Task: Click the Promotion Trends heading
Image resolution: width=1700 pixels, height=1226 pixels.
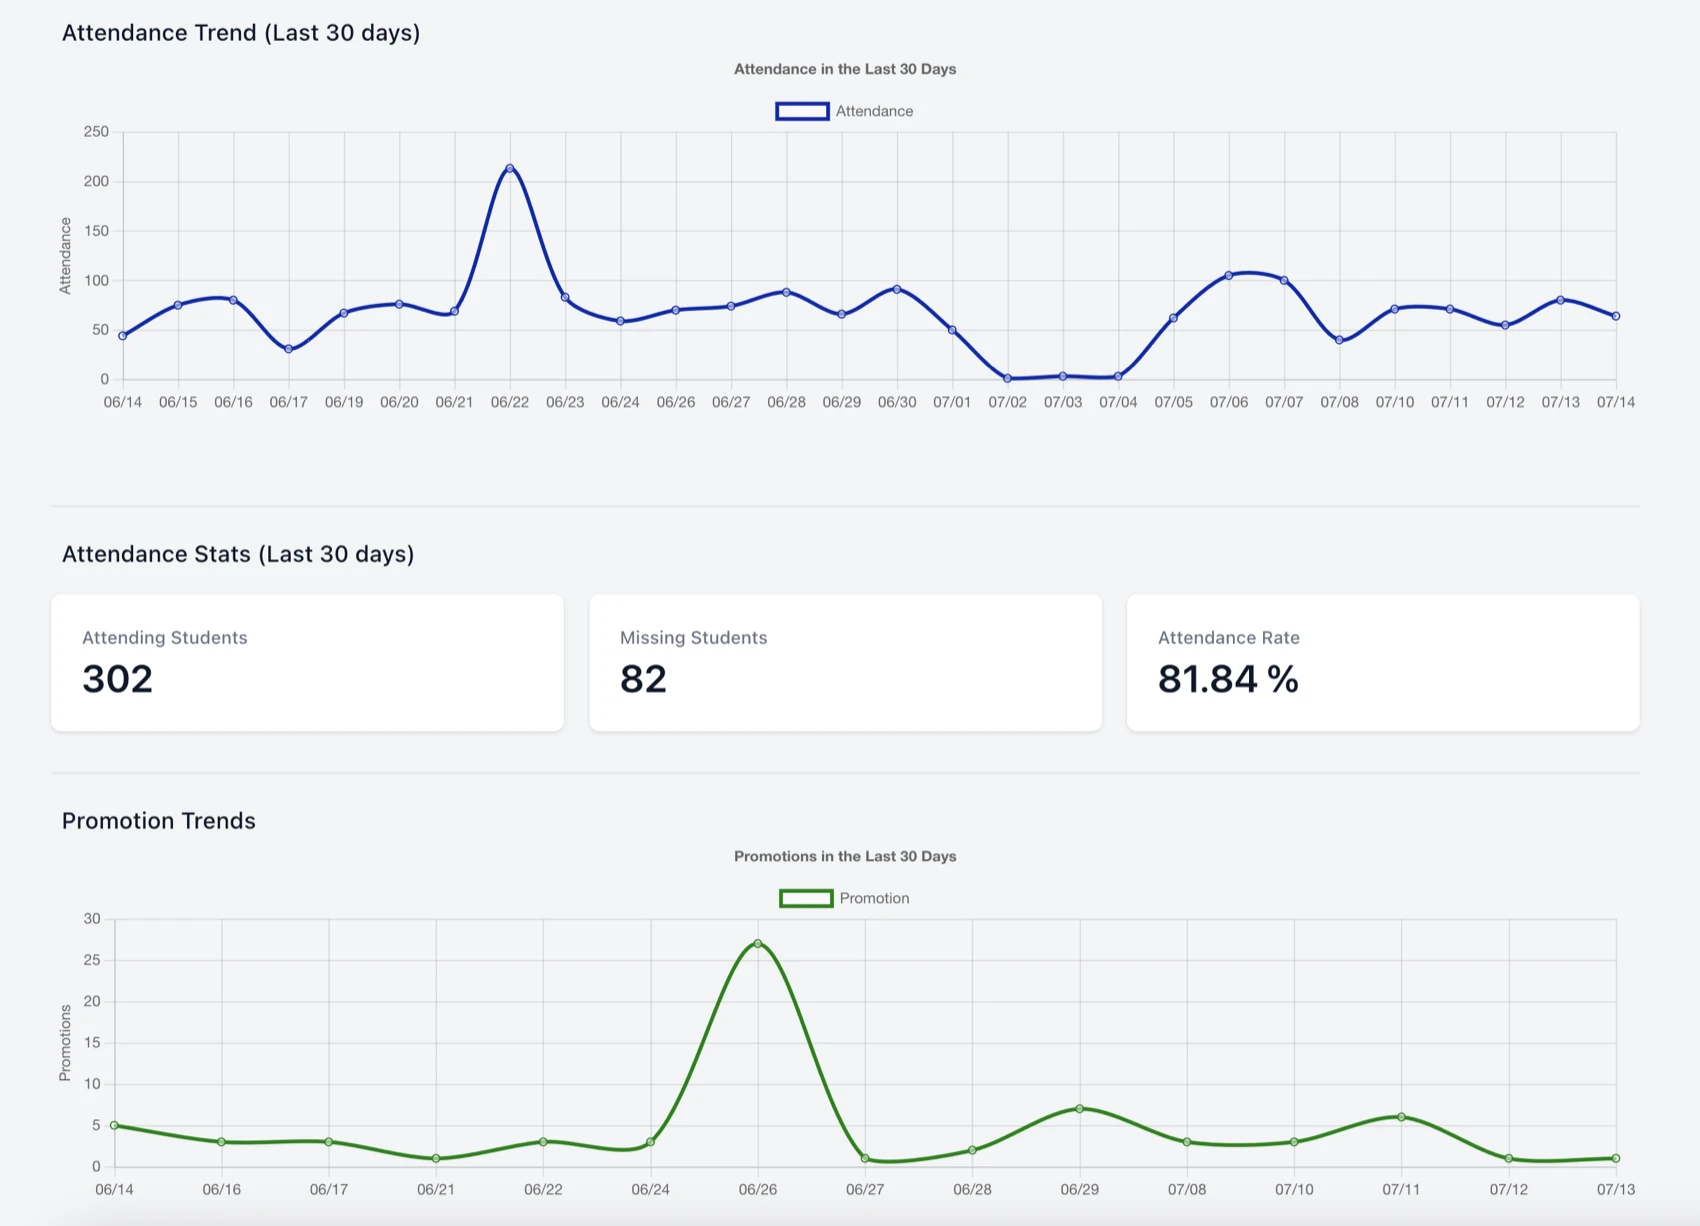Action: 159,820
